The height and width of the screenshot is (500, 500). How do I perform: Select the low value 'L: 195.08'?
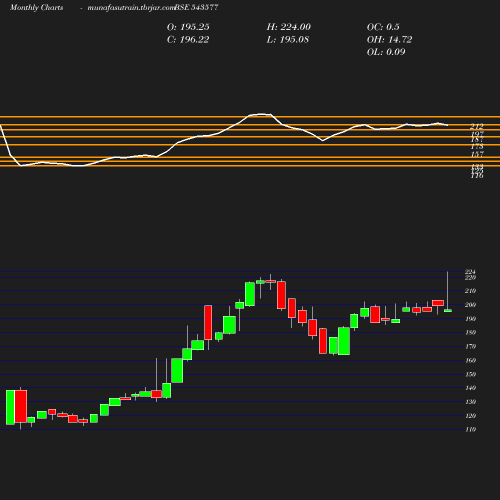[288, 40]
